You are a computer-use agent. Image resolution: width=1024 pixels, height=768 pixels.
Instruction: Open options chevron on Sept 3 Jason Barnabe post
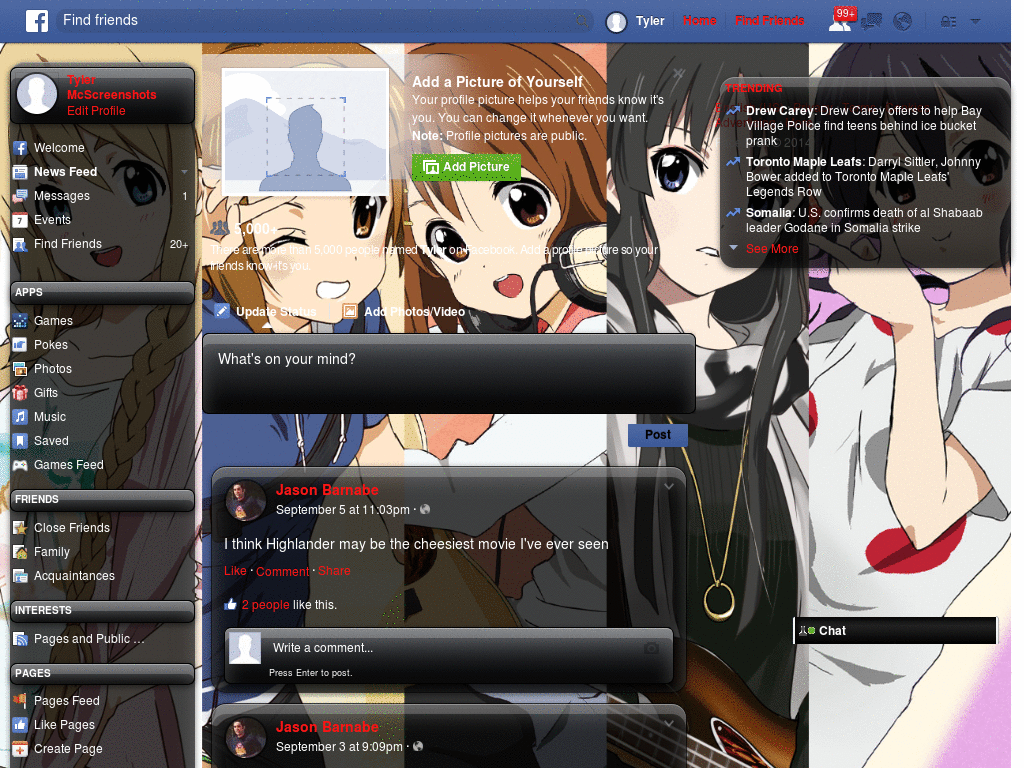pos(669,724)
